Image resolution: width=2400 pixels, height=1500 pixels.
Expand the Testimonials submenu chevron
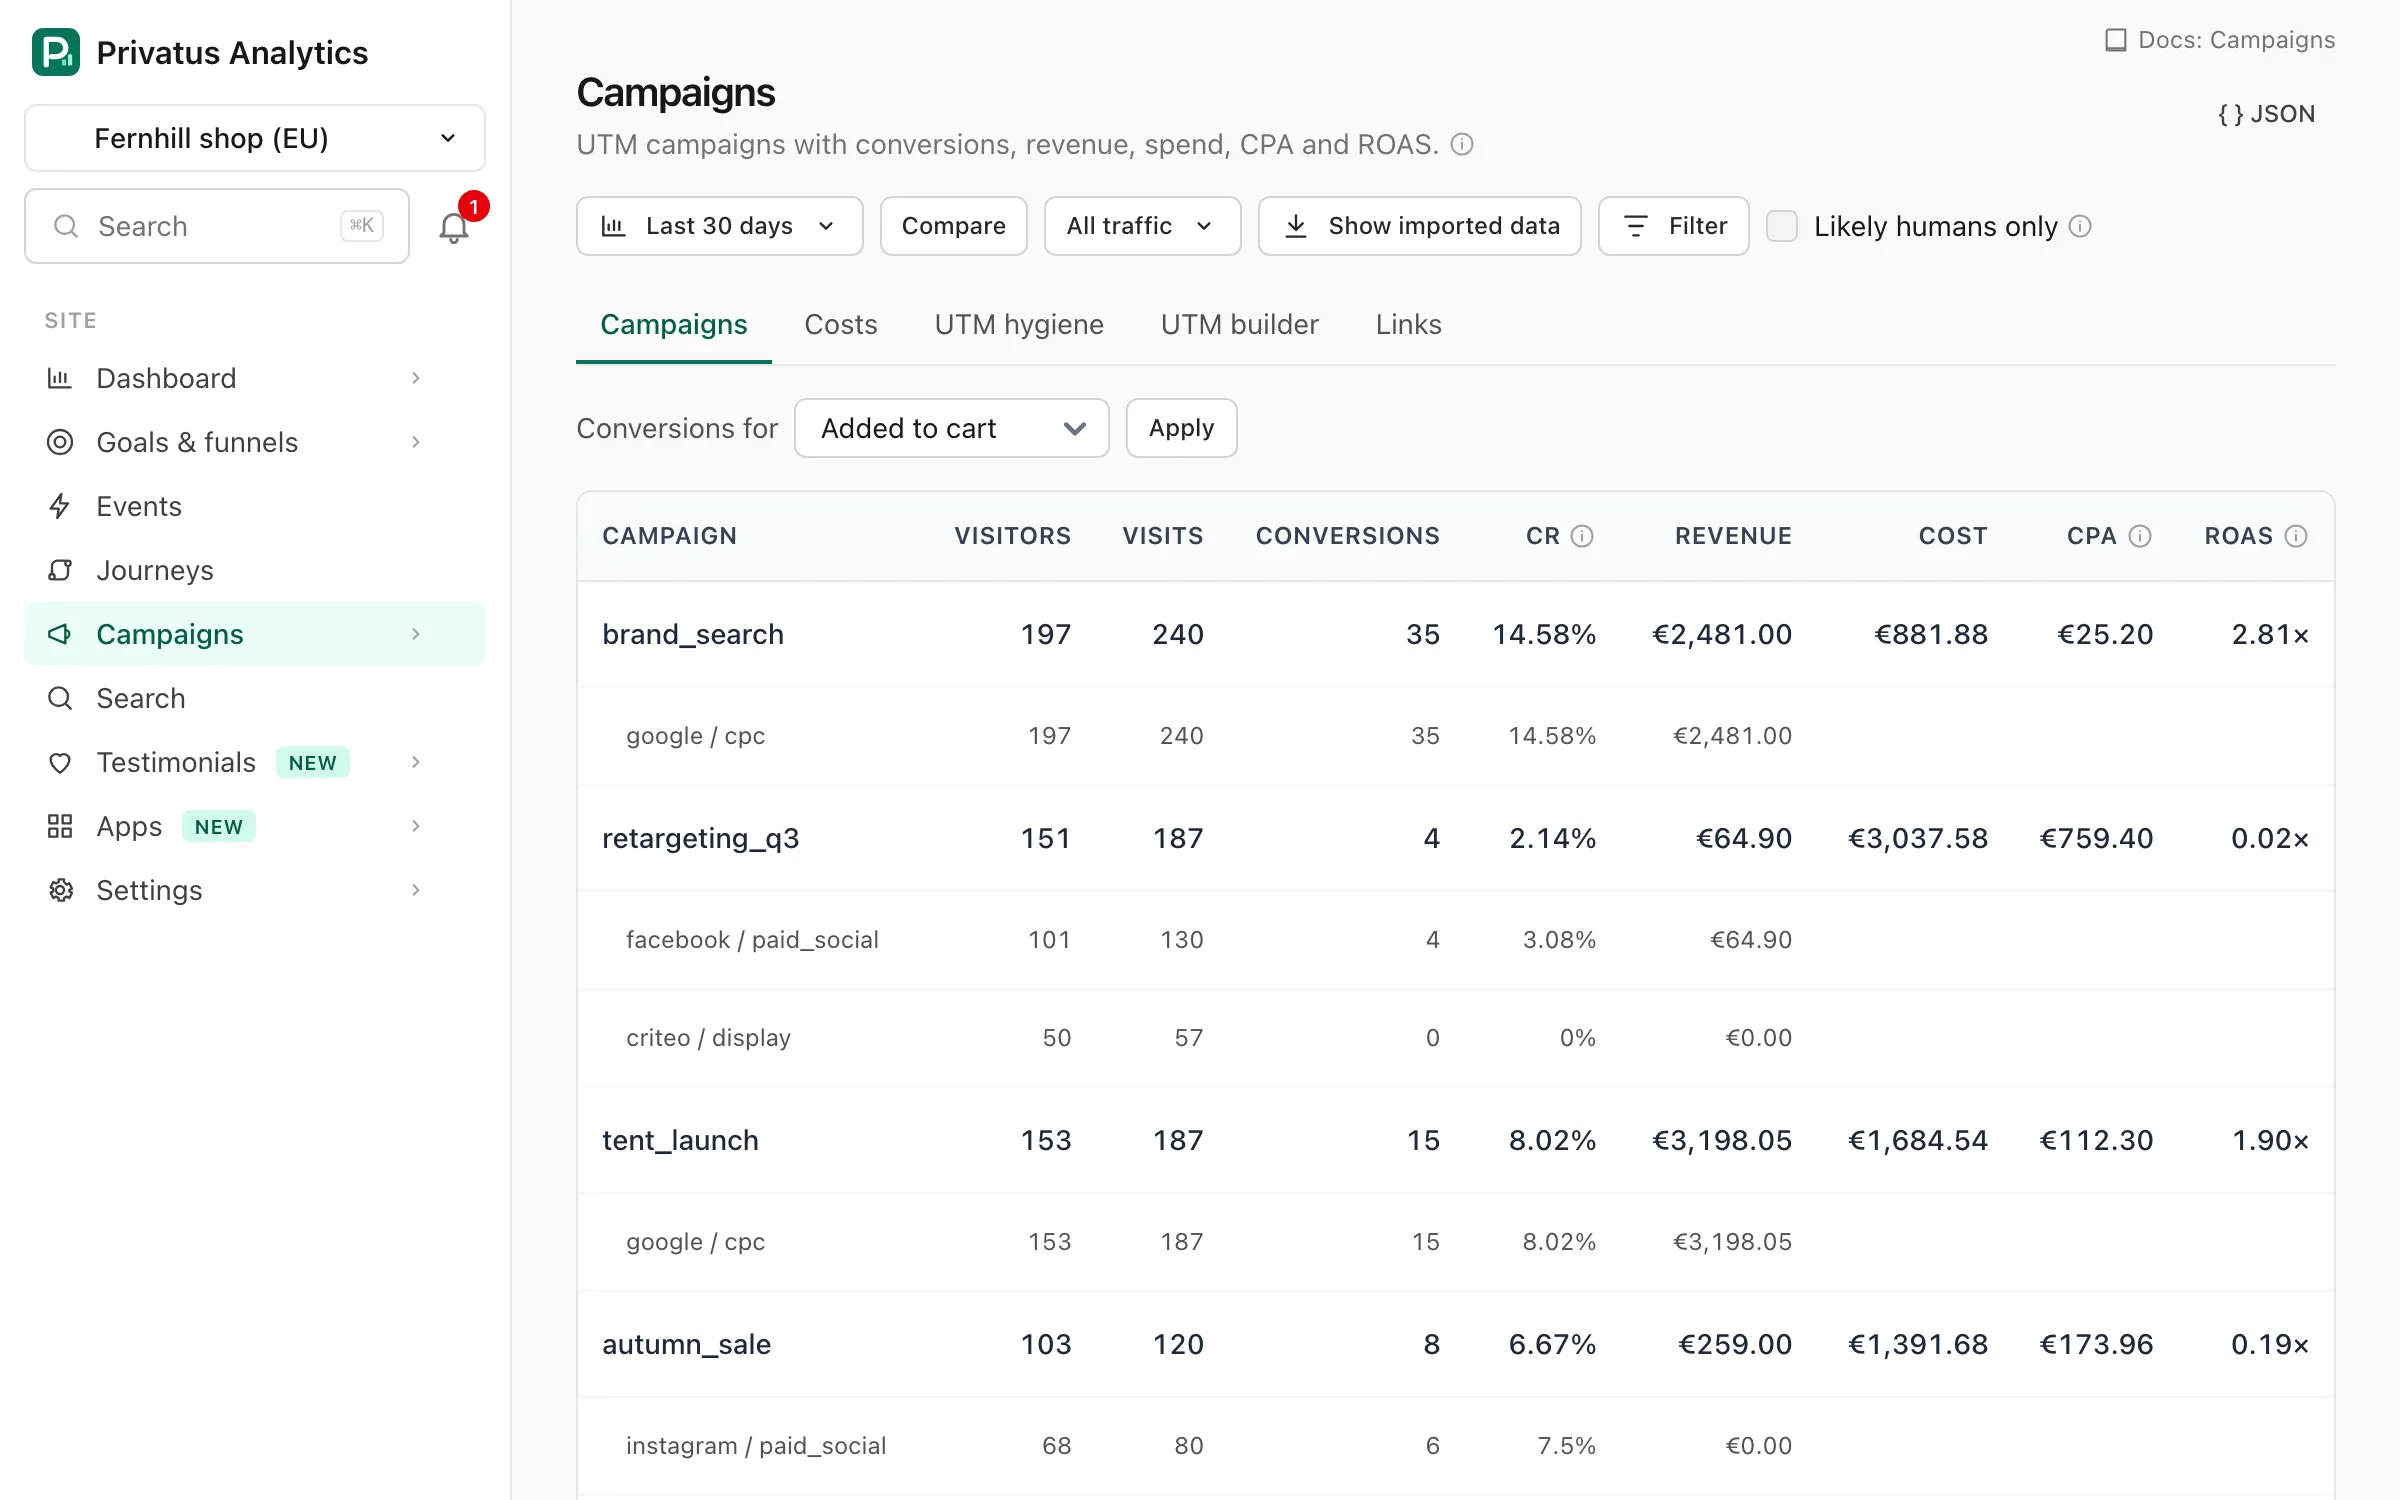point(416,762)
